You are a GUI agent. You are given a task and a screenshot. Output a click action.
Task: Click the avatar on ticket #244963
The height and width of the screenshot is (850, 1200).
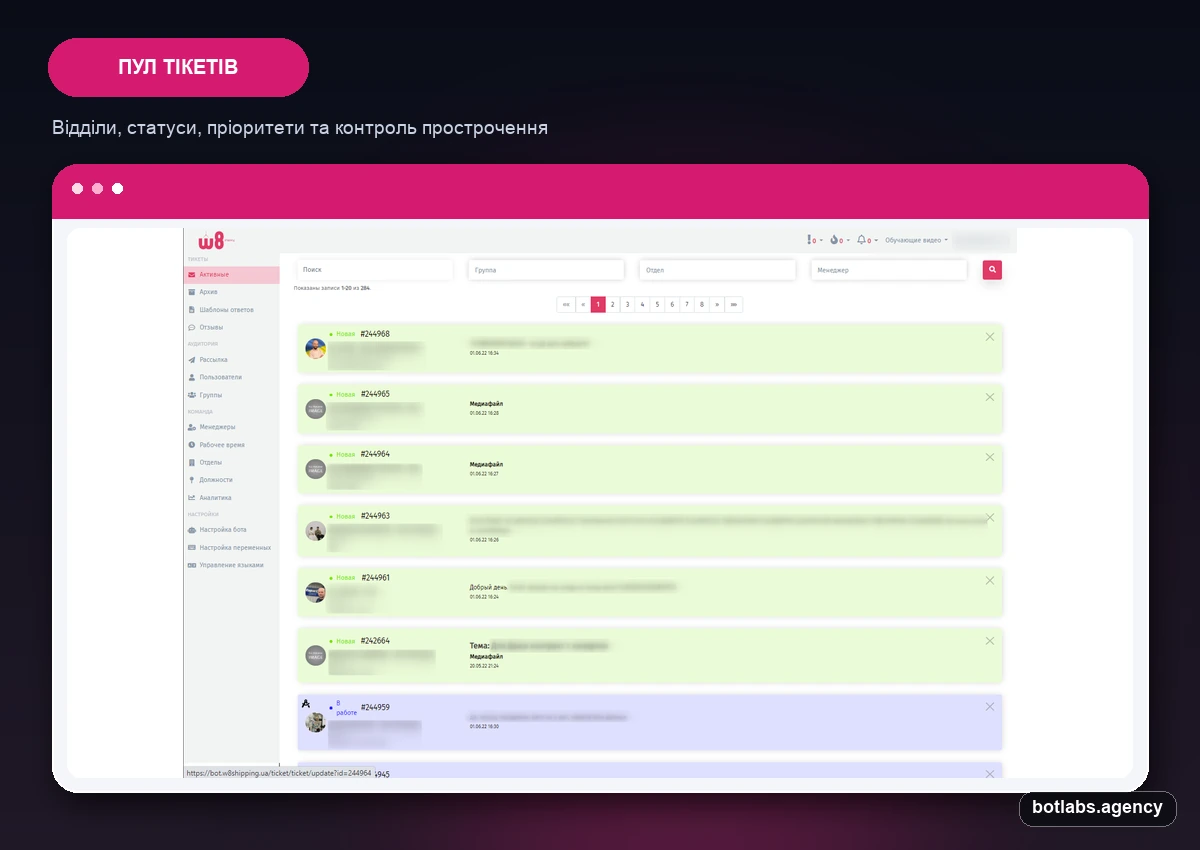coord(315,531)
